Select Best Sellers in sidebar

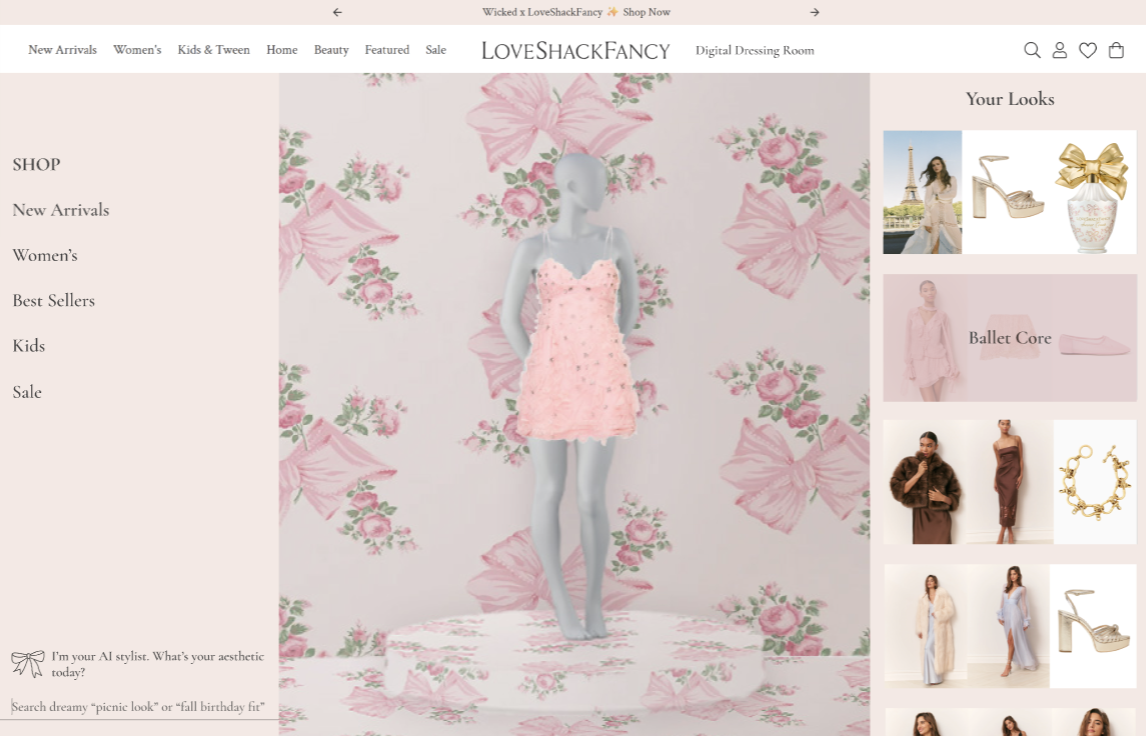53,301
